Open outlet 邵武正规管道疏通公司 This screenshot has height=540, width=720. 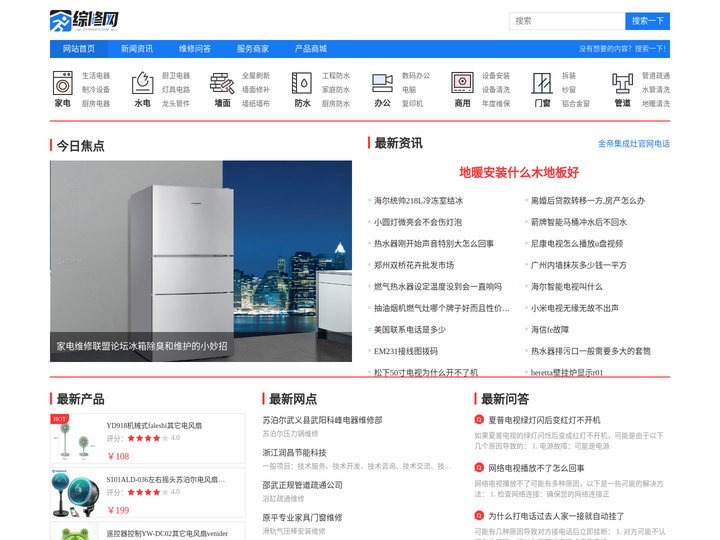303,485
